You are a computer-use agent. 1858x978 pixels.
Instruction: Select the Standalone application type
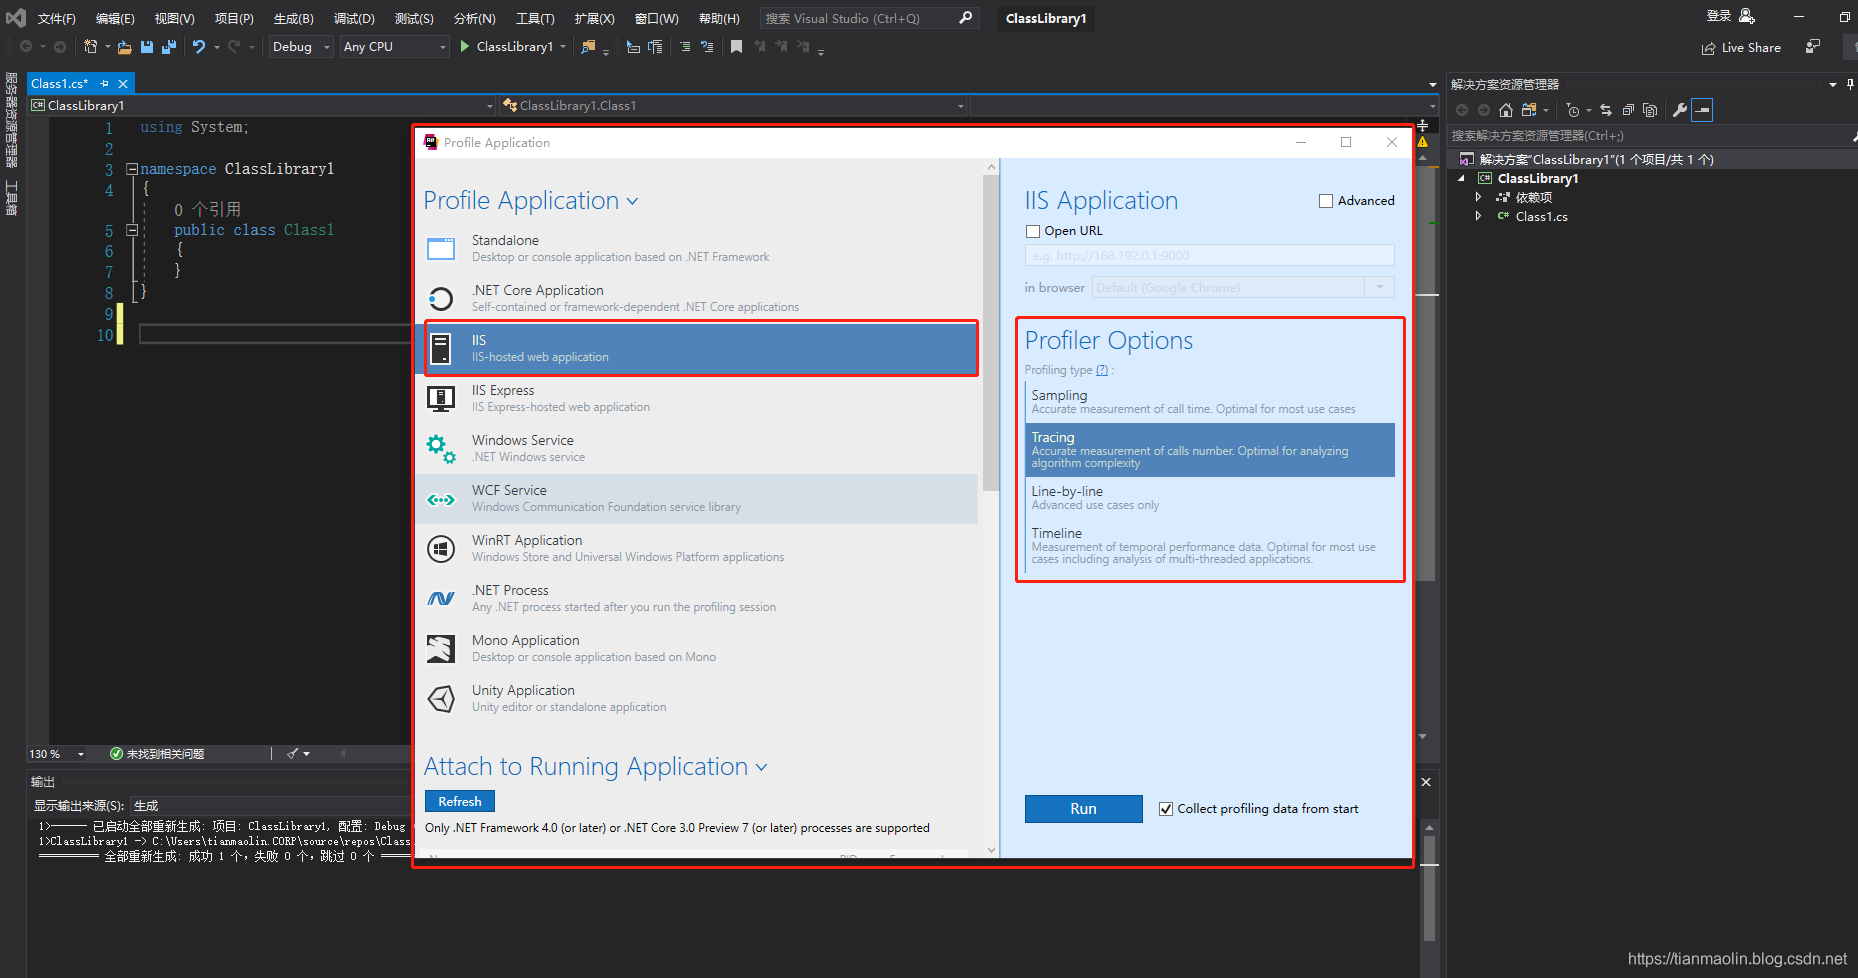coord(696,248)
